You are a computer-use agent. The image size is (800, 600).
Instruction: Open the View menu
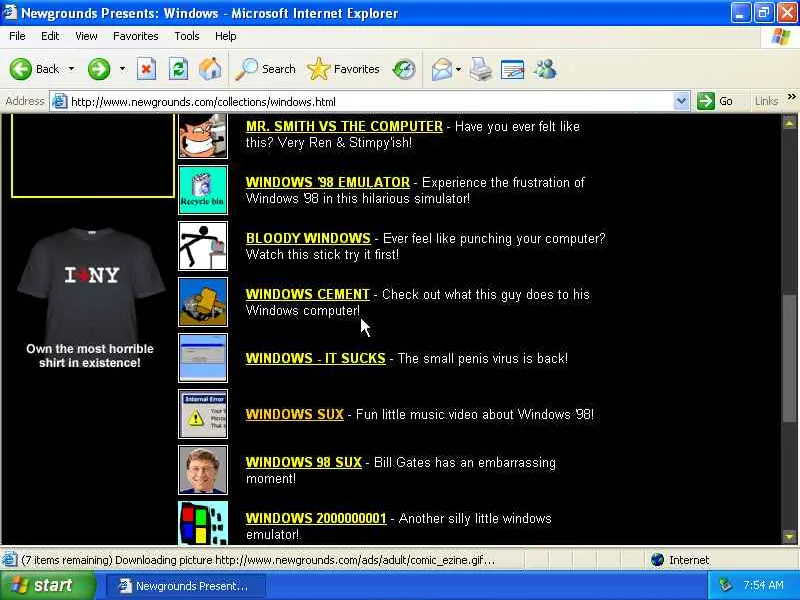click(86, 36)
